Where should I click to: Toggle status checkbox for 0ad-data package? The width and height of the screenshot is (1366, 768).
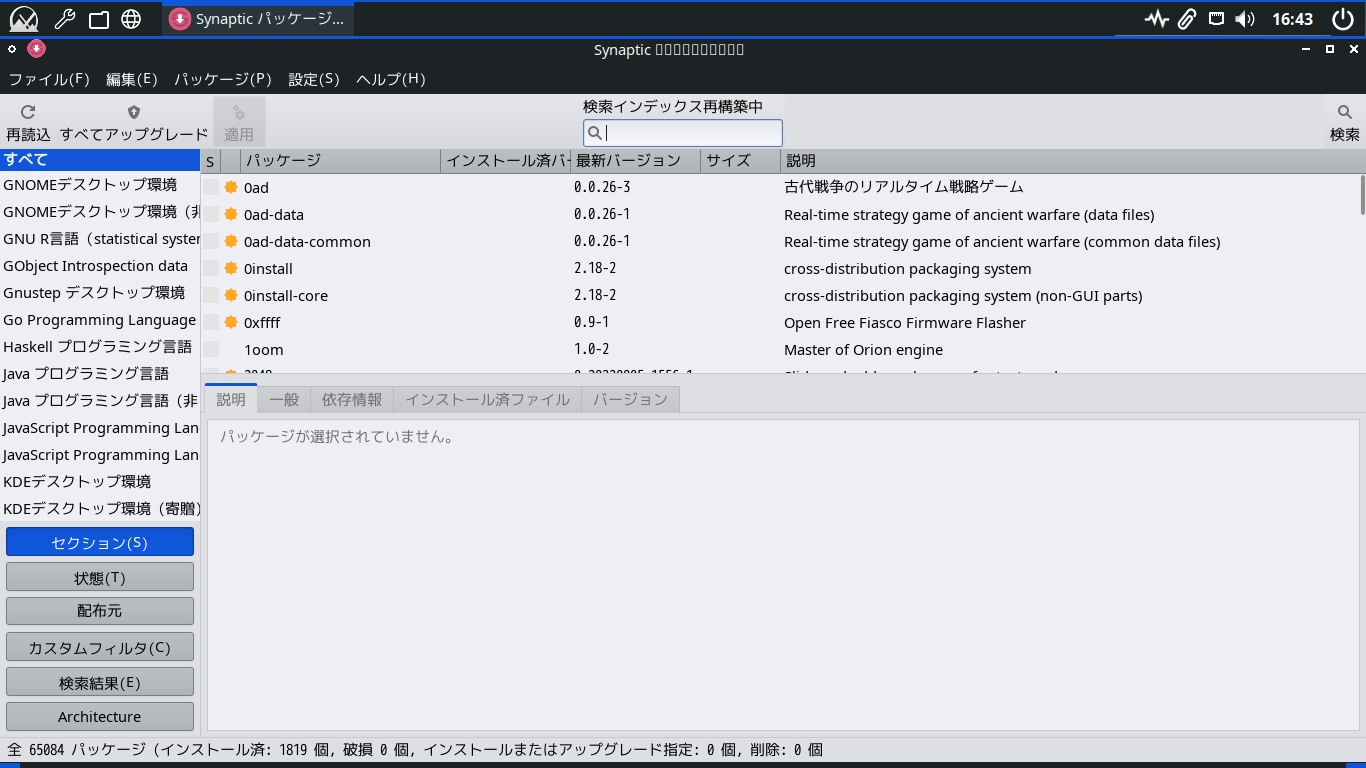click(x=211, y=214)
